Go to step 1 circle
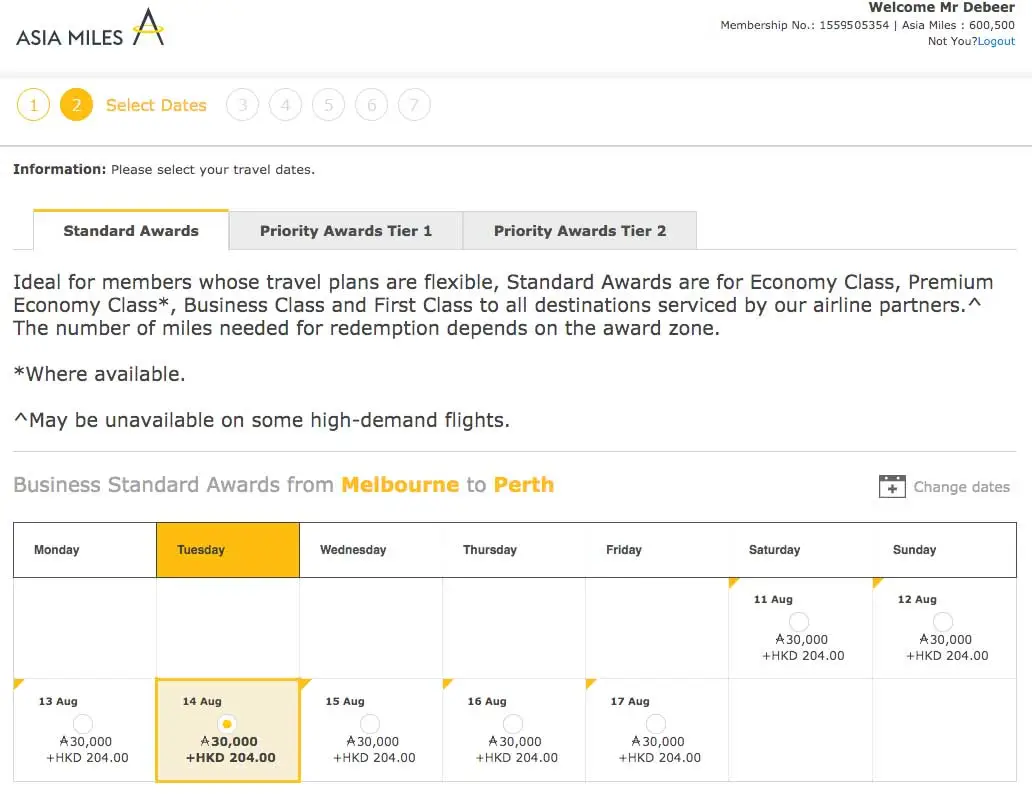Image resolution: width=1032 pixels, height=794 pixels. [x=34, y=105]
